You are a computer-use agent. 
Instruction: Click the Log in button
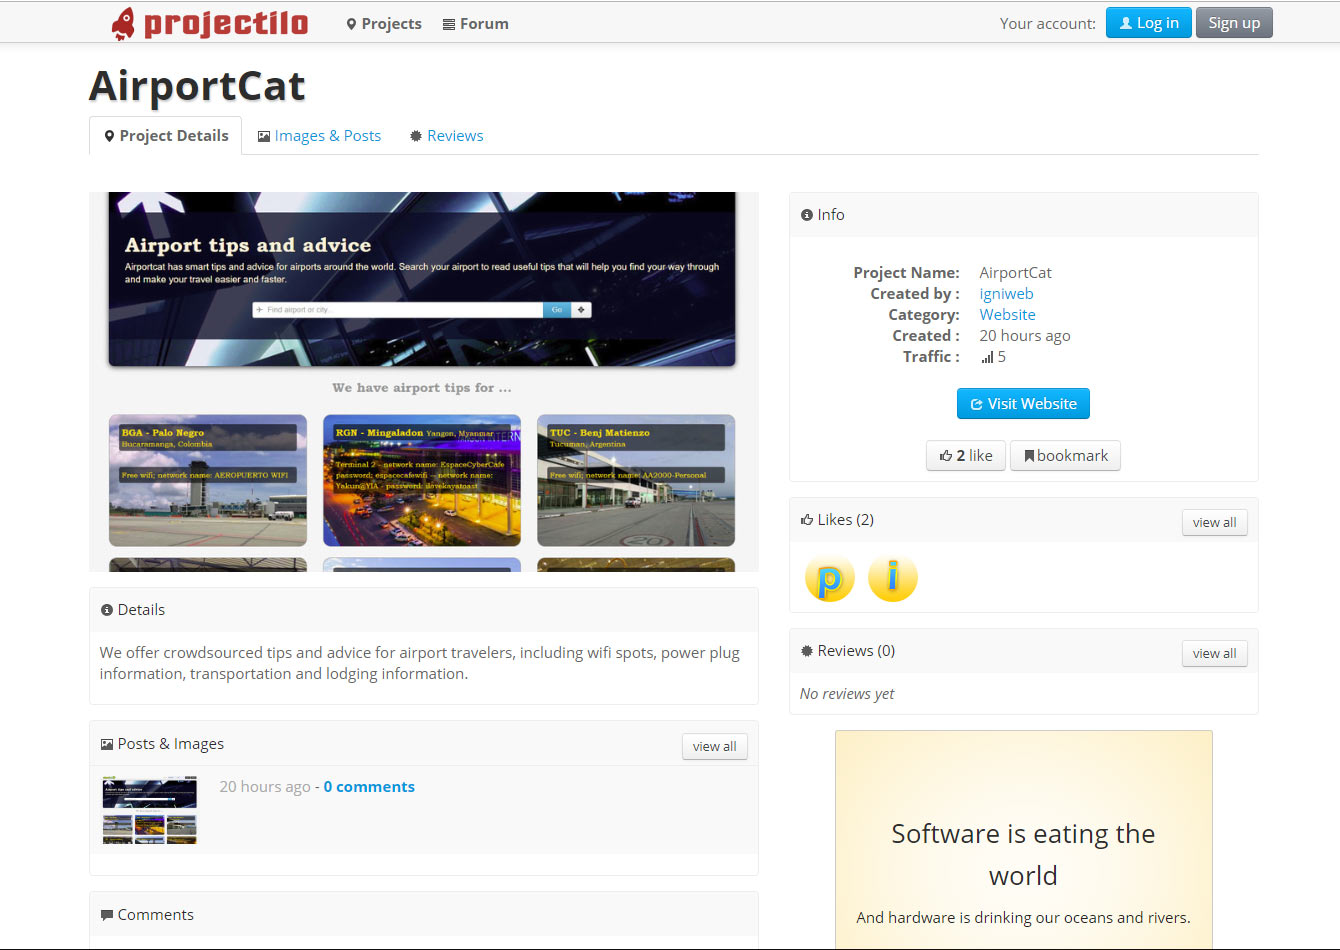click(1149, 23)
